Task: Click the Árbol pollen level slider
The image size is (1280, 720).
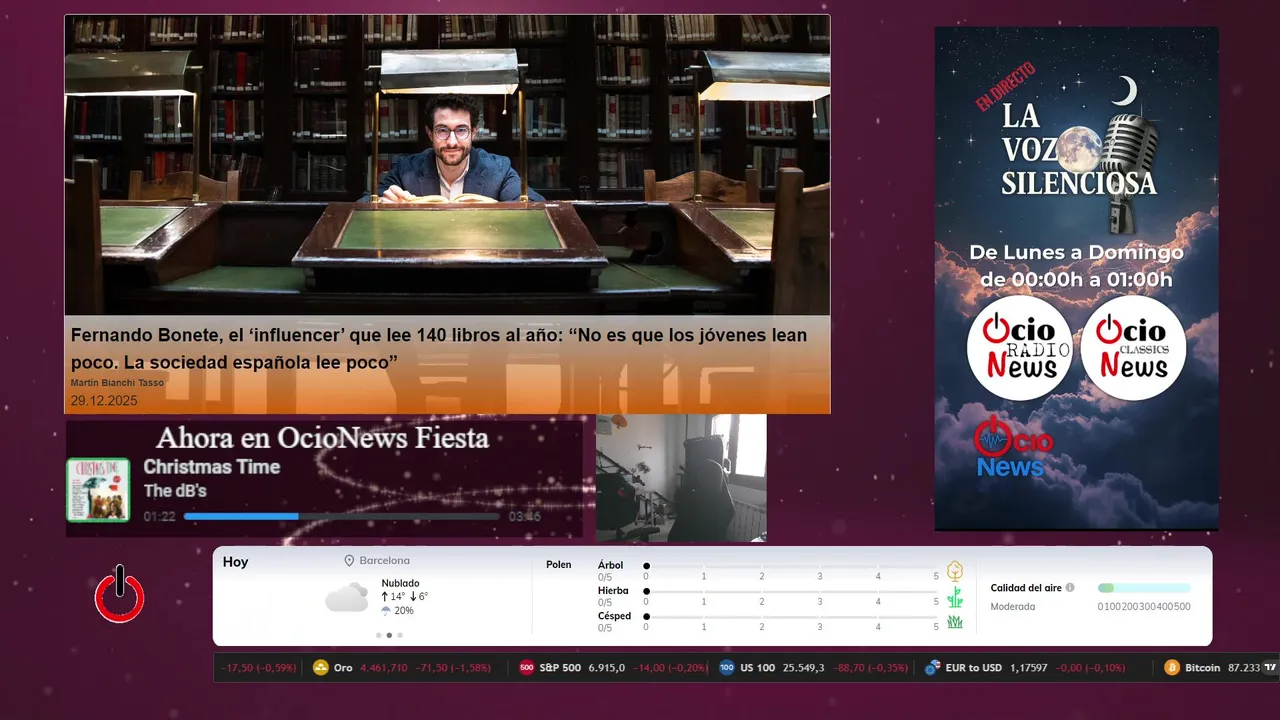Action: click(791, 566)
